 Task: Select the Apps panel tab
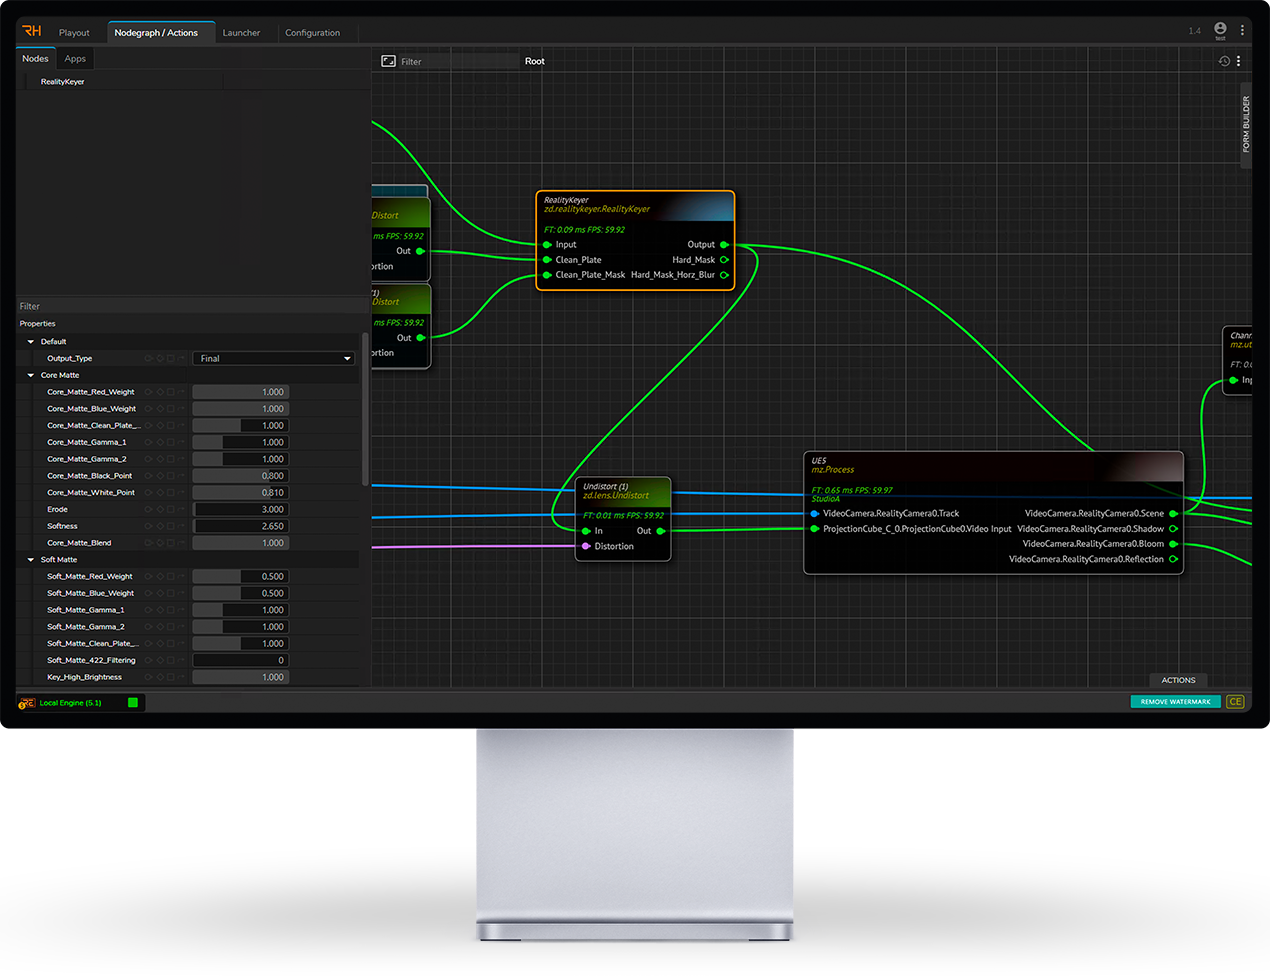(x=75, y=59)
